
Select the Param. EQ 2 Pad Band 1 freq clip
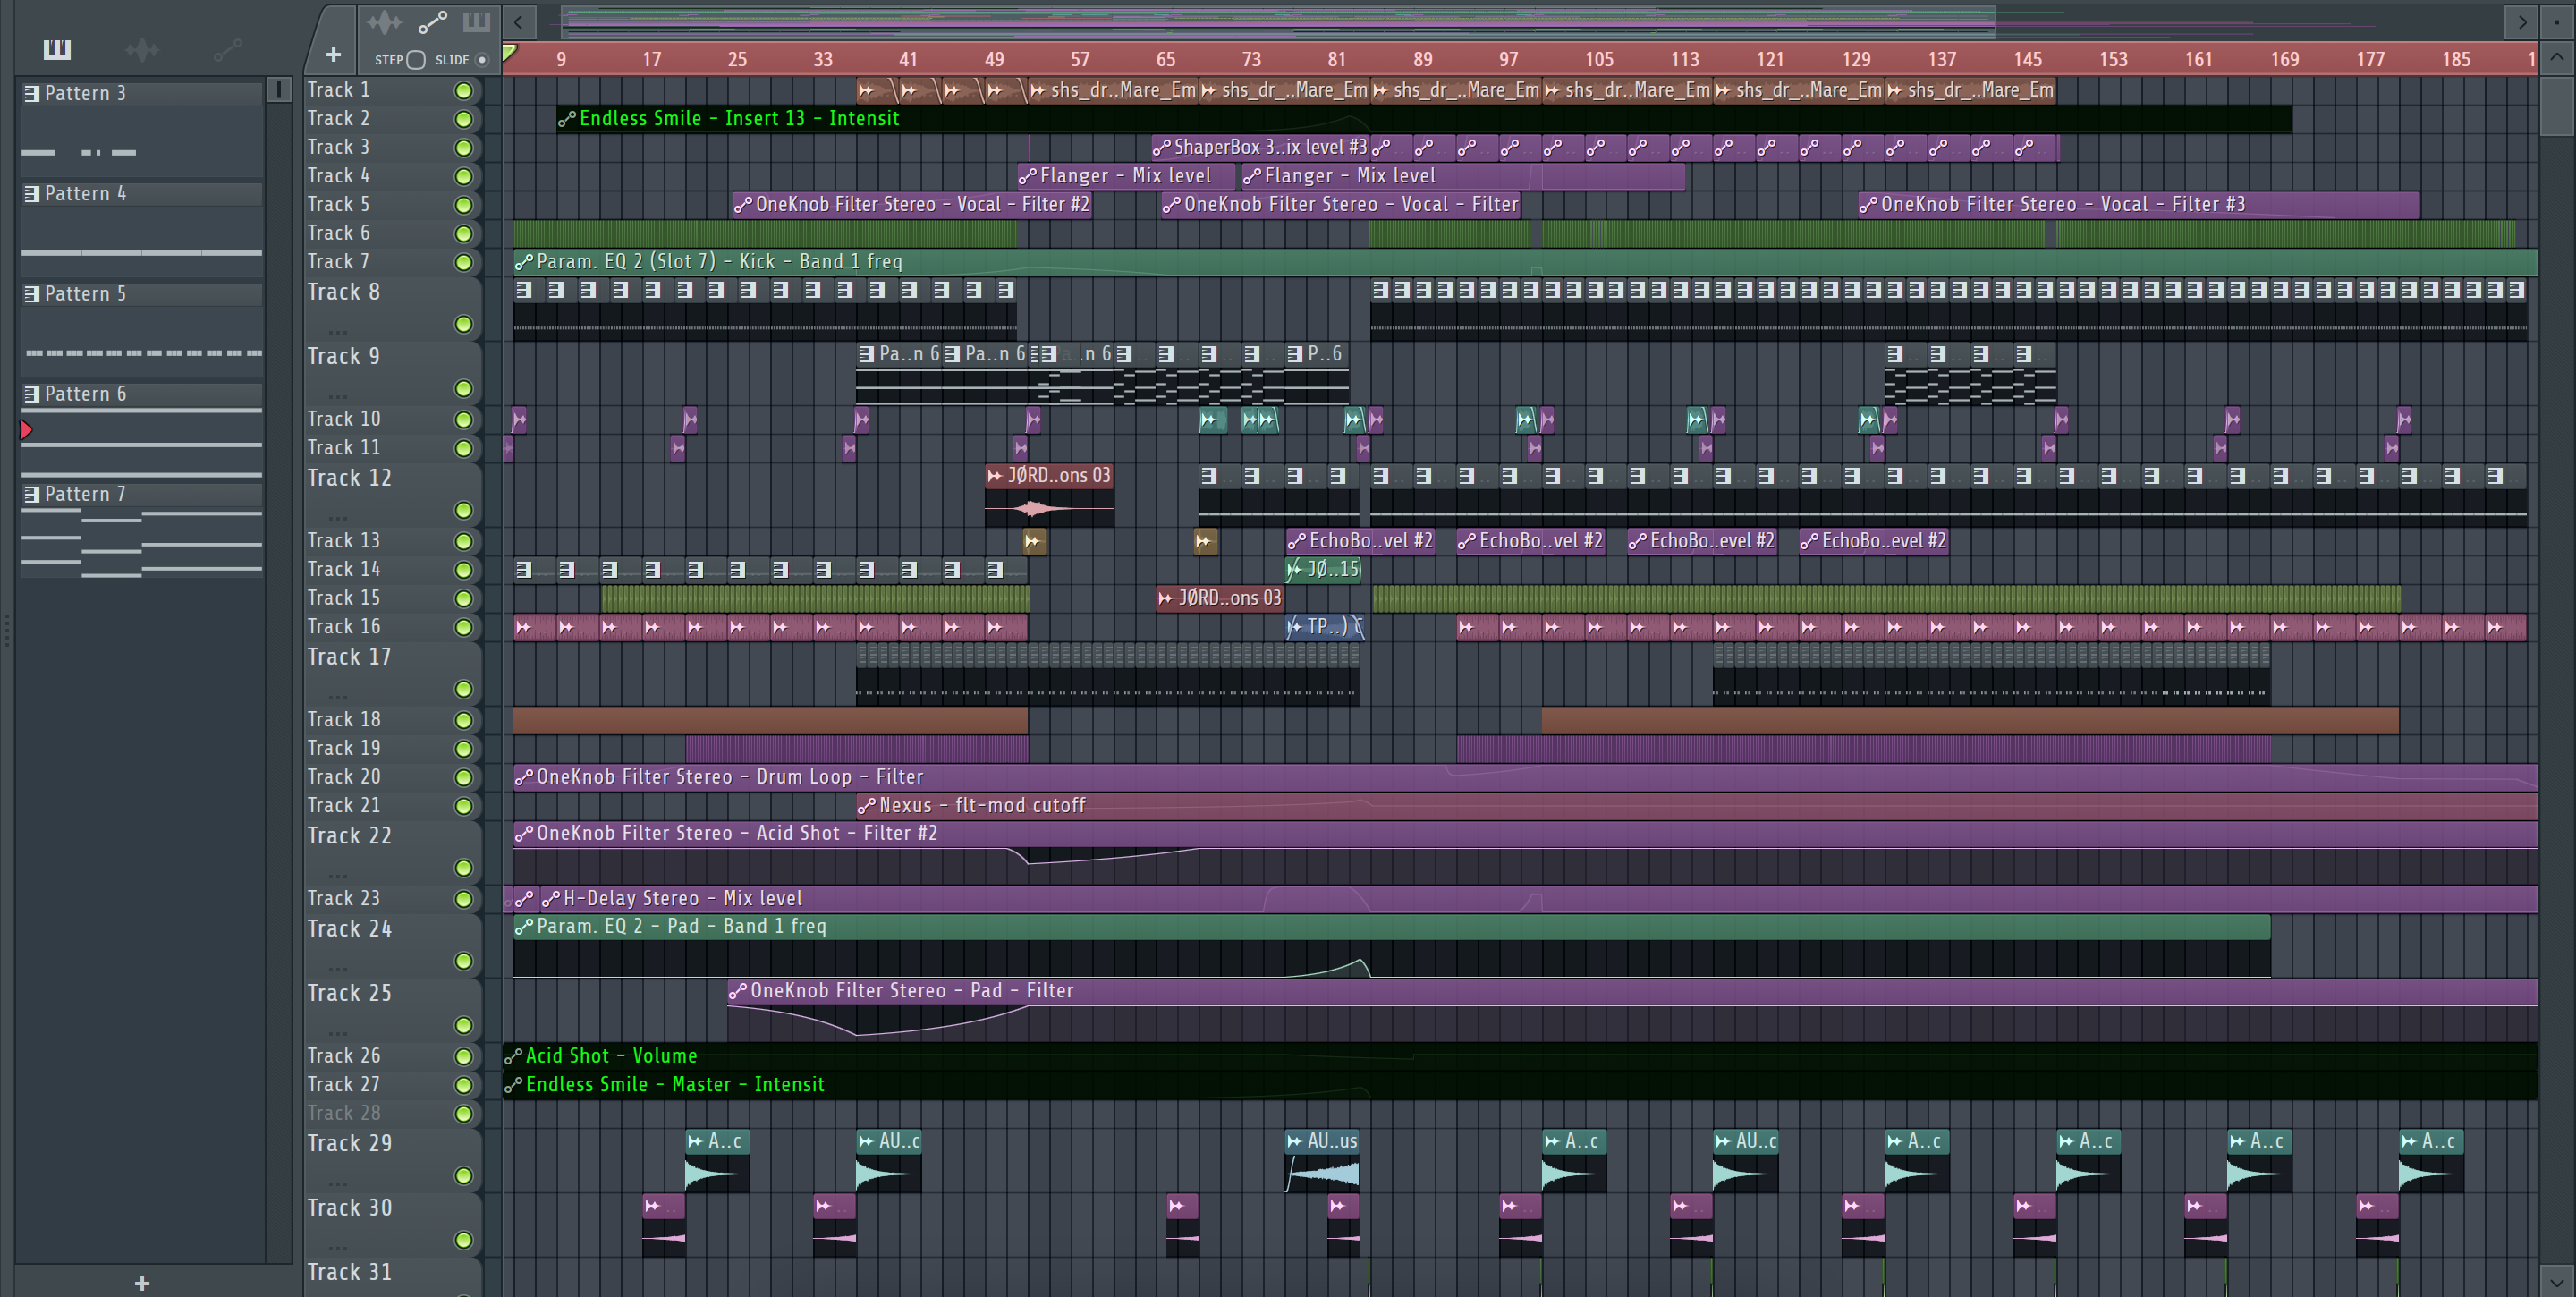(x=1392, y=946)
